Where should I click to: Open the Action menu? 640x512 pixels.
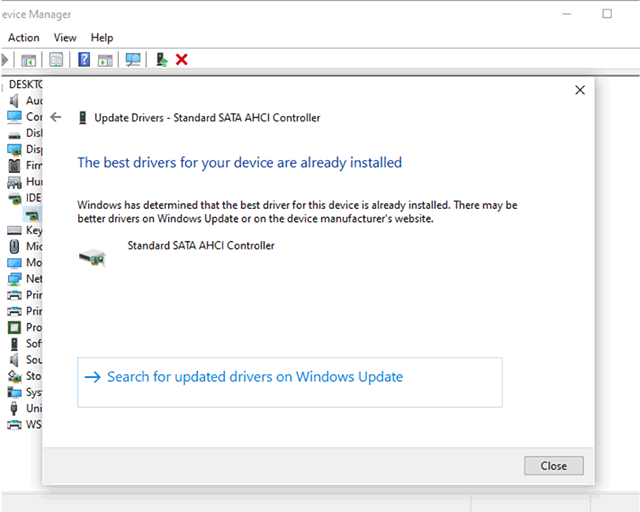24,38
